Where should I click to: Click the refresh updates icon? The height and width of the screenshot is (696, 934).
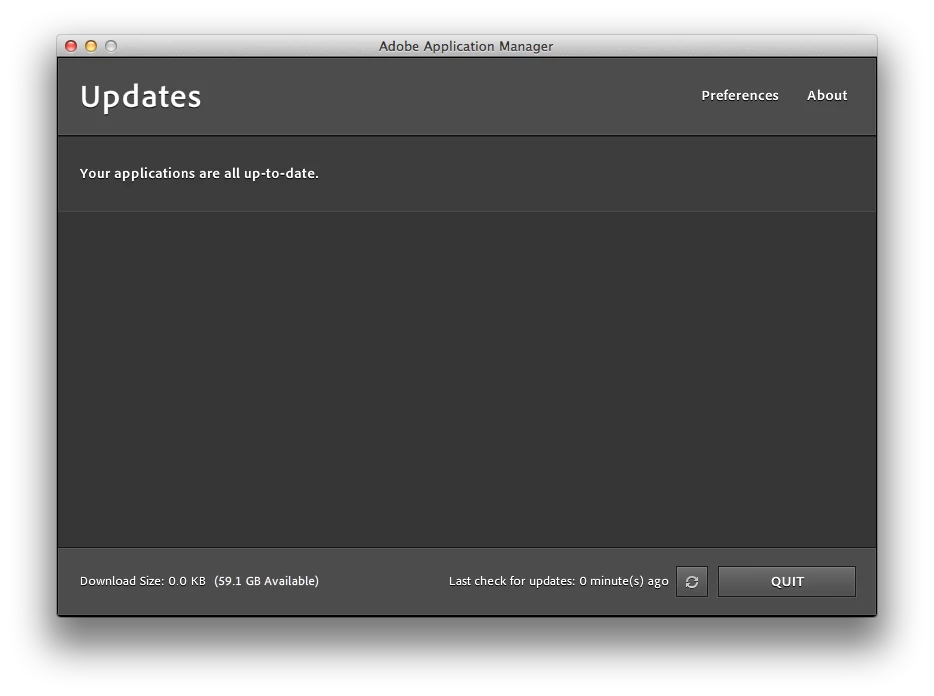pyautogui.click(x=692, y=582)
